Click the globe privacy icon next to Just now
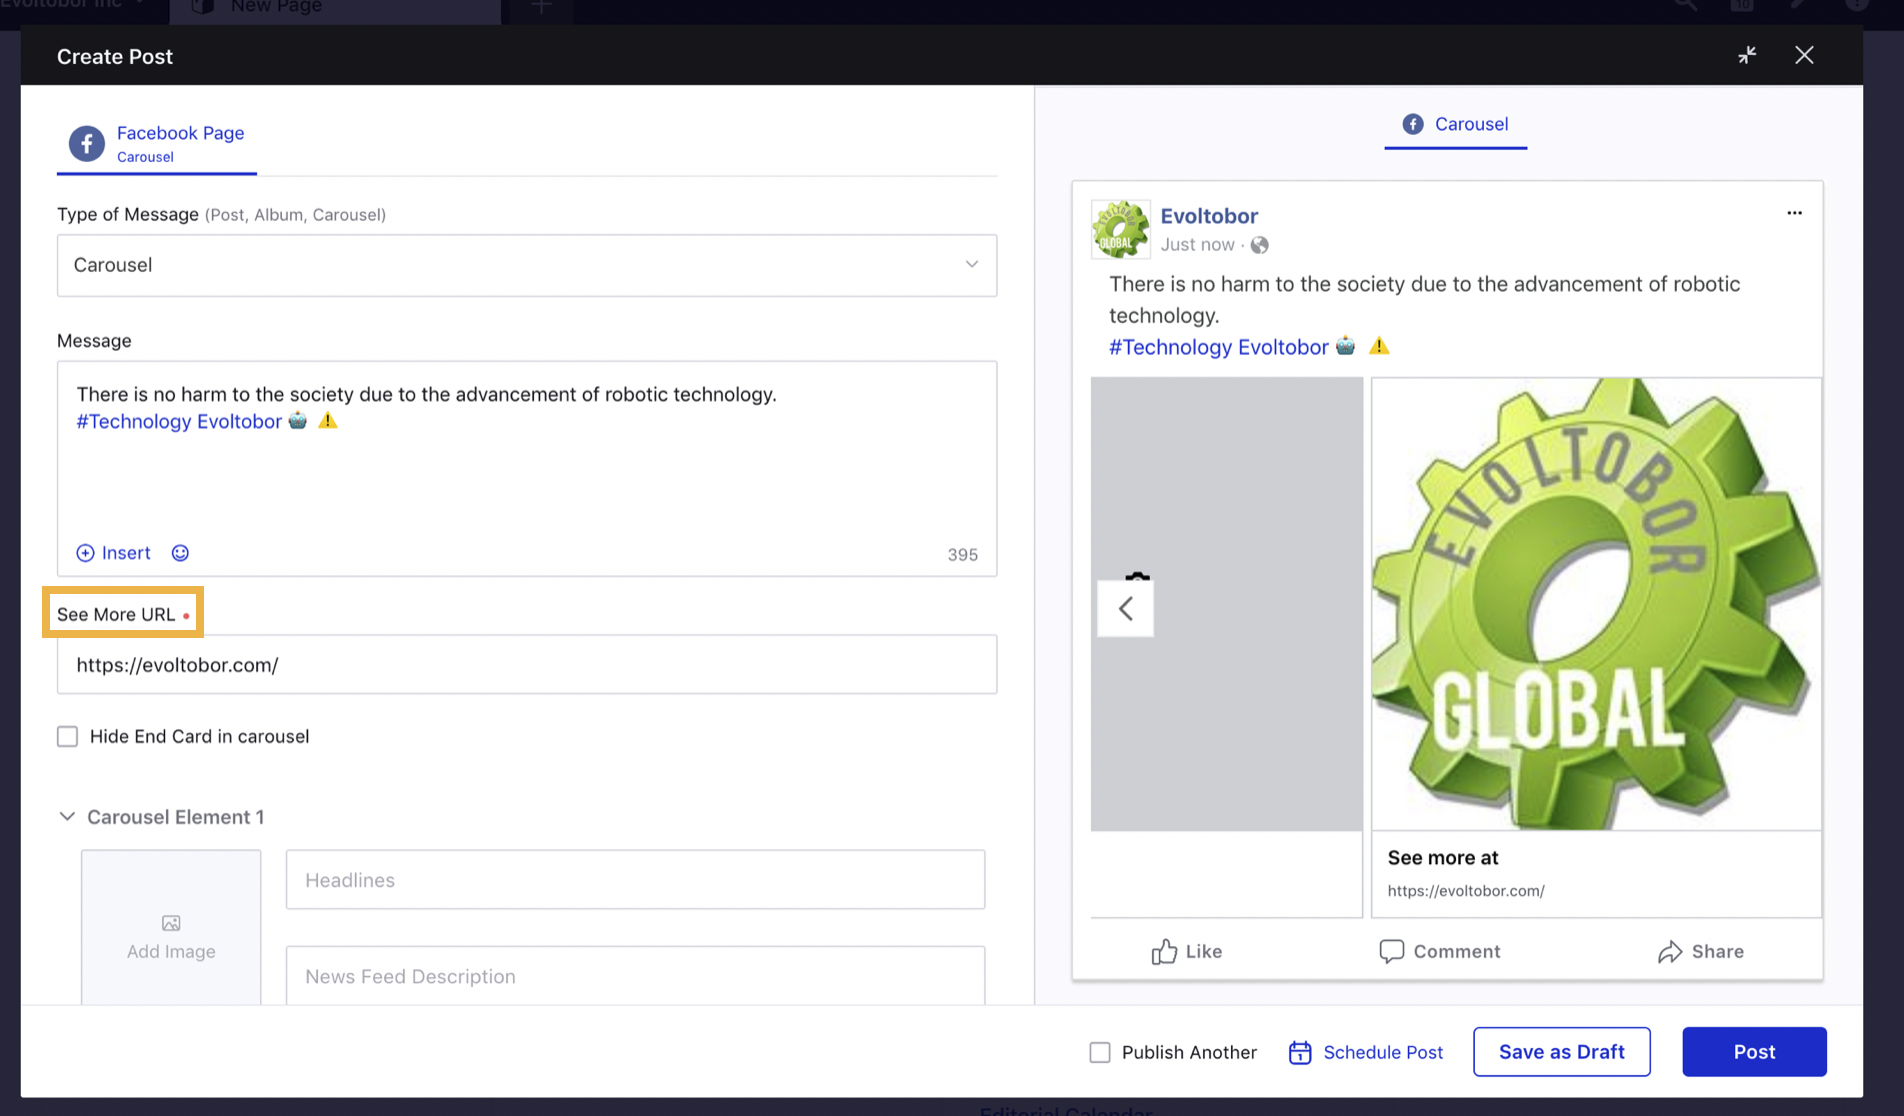This screenshot has width=1904, height=1116. (1259, 245)
